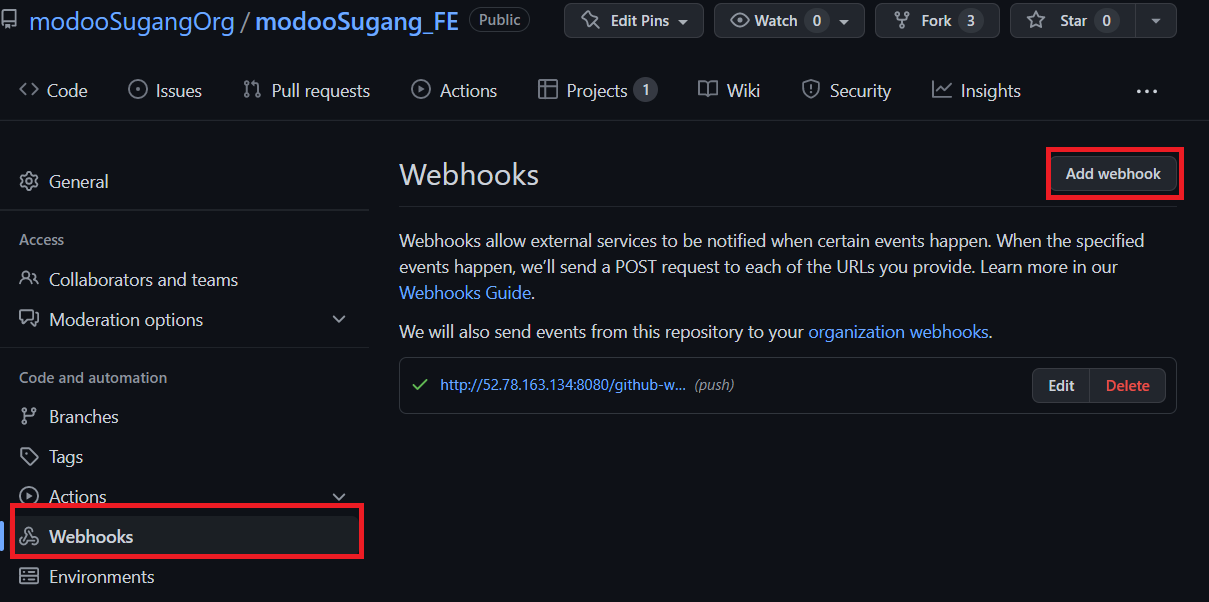Delete the 52.78.163.134 webhook
Viewport: 1209px width, 602px height.
tap(1128, 386)
